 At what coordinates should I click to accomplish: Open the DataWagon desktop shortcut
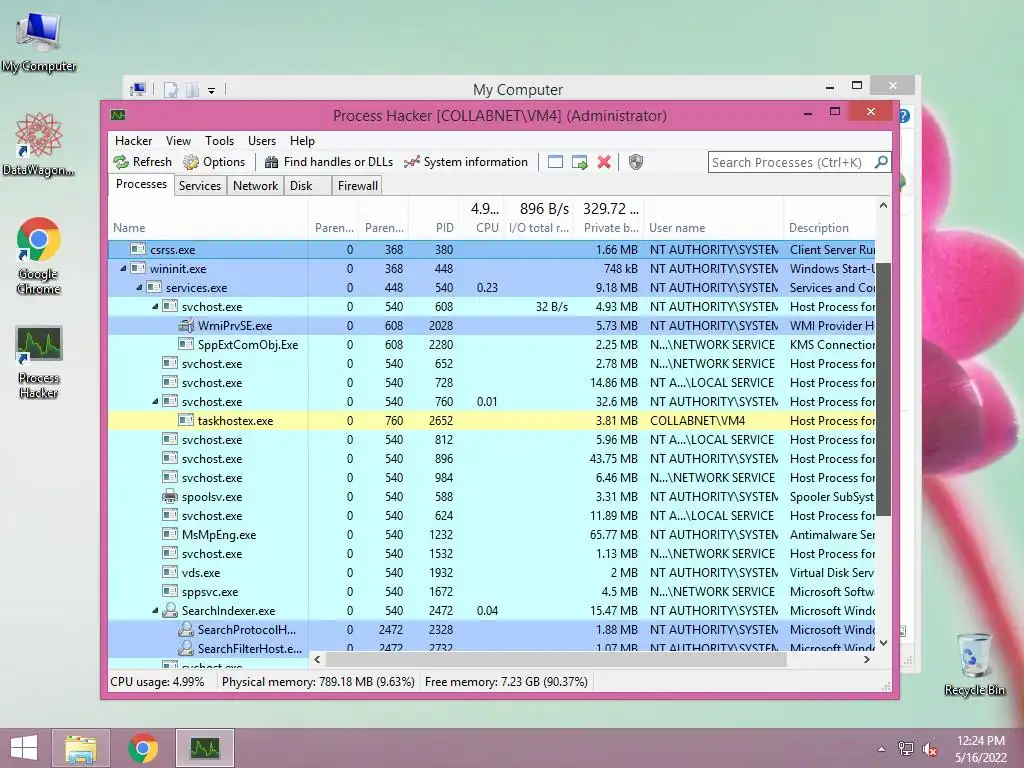point(39,144)
